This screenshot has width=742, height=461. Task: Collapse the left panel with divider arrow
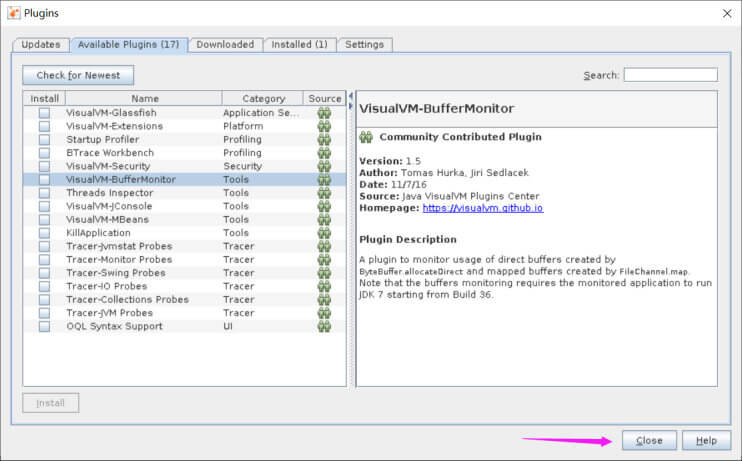pos(351,96)
